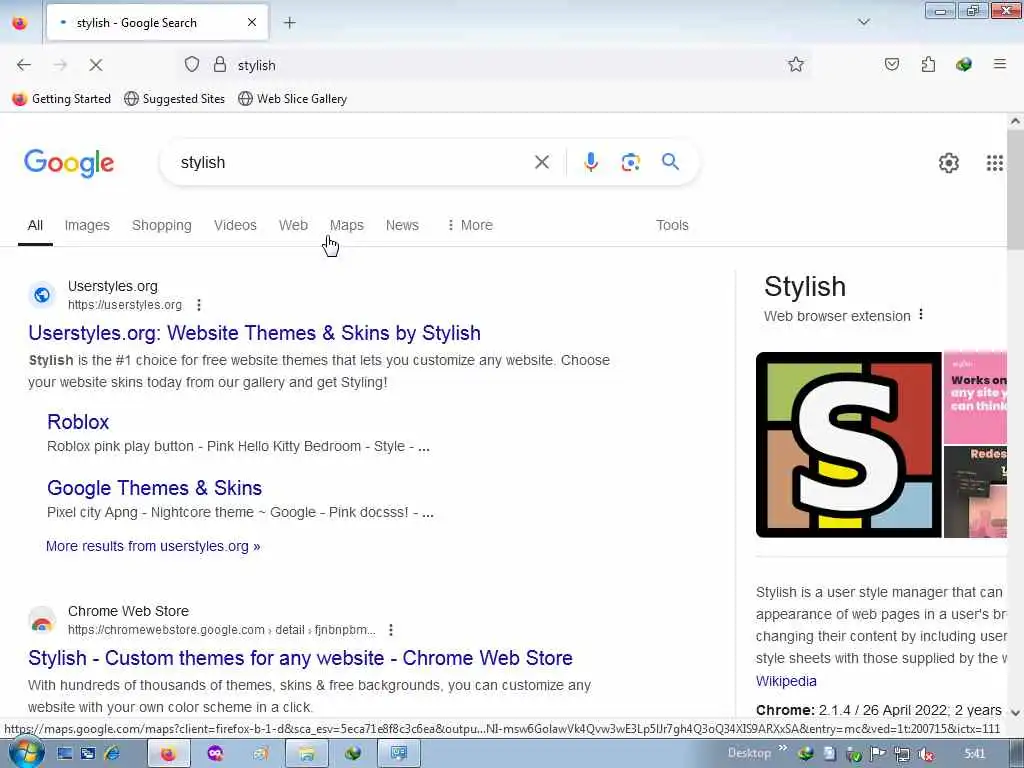Show site security info via padlock icon

[x=220, y=65]
